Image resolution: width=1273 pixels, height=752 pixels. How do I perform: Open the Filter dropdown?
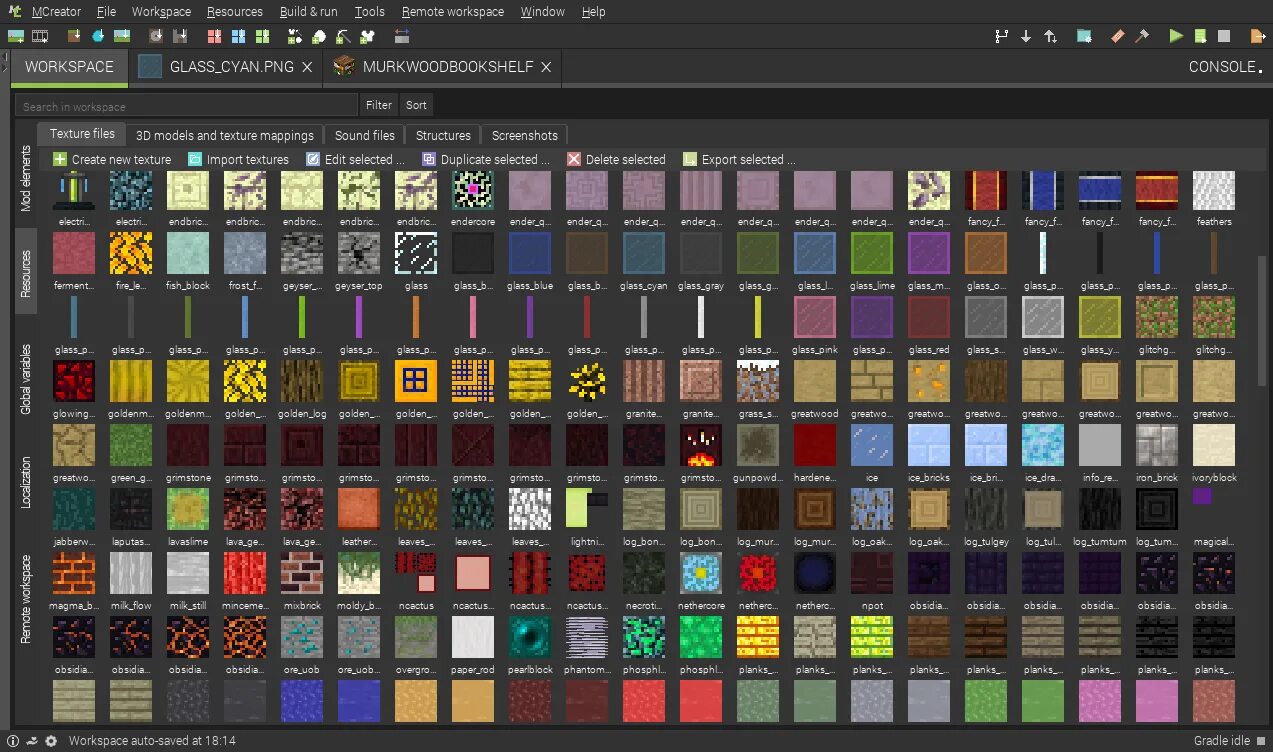(x=379, y=105)
